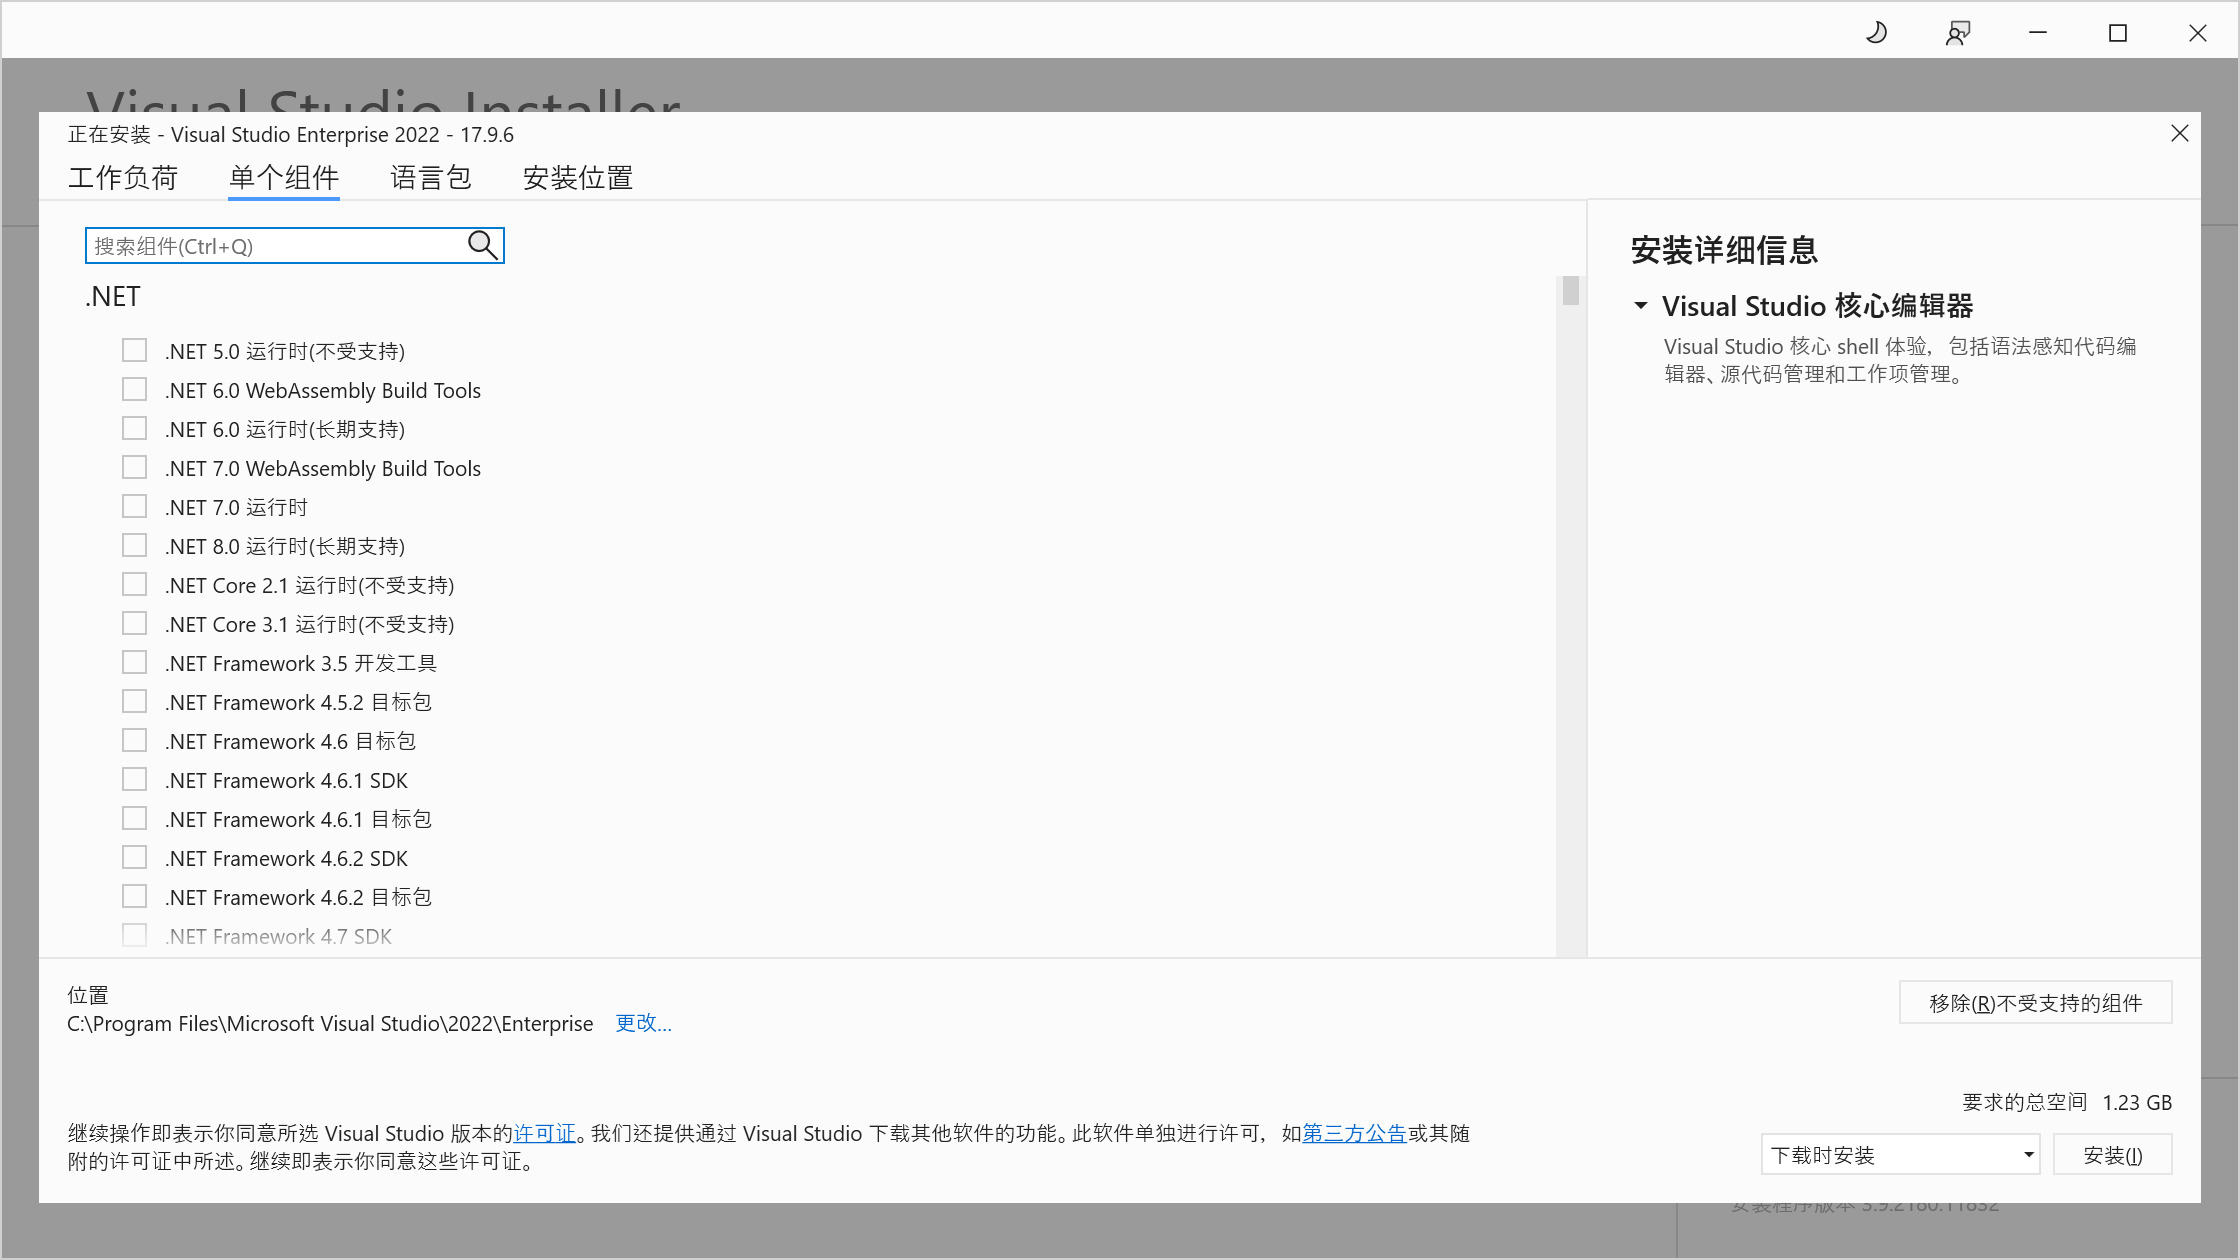Close the installation dialog with X
Screen dimensions: 2240x1260
pyautogui.click(x=2180, y=133)
